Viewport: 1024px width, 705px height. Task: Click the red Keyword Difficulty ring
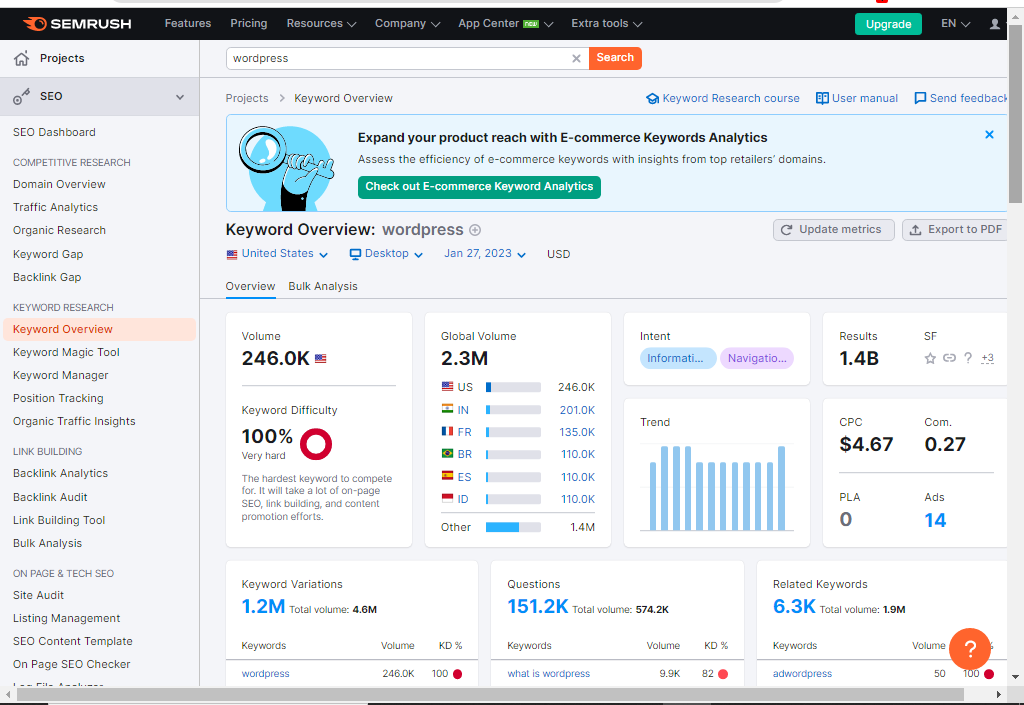pyautogui.click(x=316, y=444)
